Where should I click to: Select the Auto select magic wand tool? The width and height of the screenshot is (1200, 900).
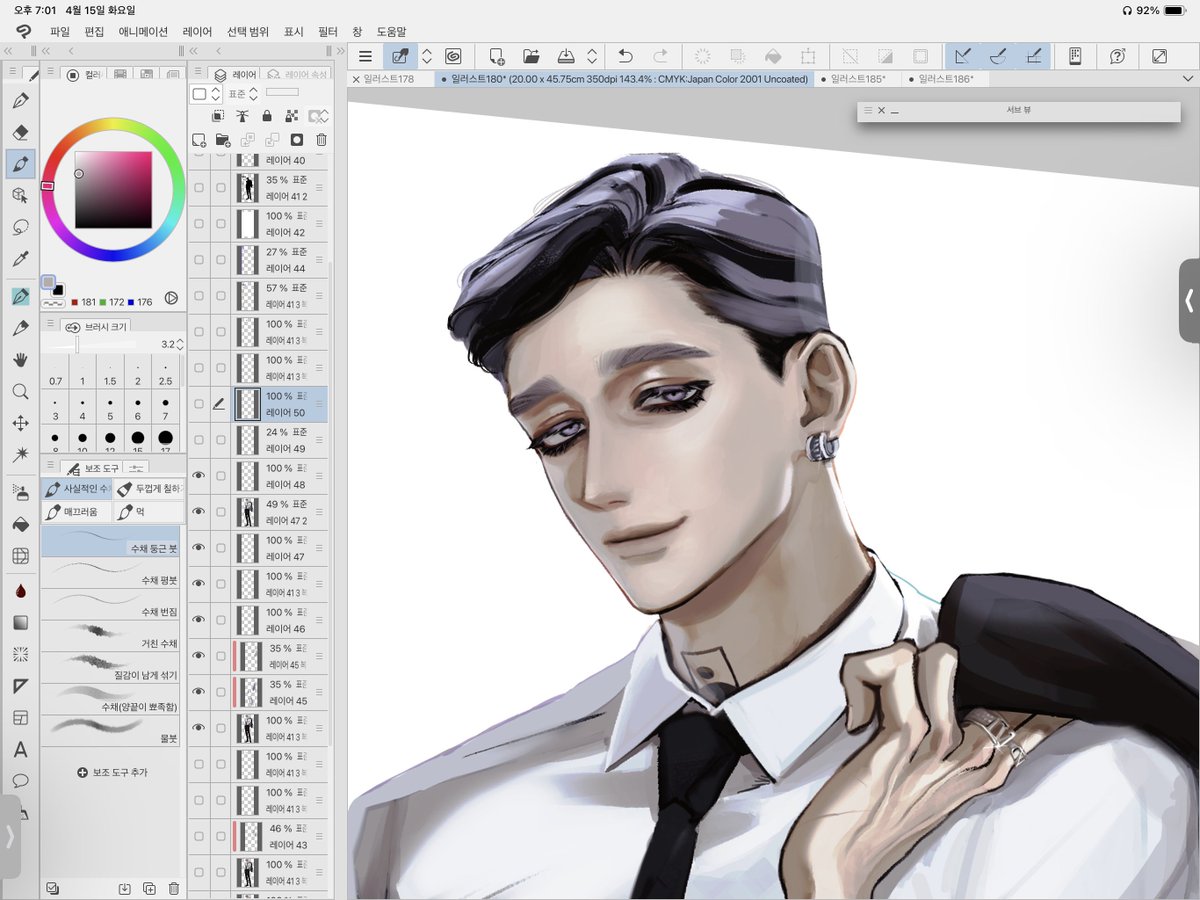pos(20,455)
